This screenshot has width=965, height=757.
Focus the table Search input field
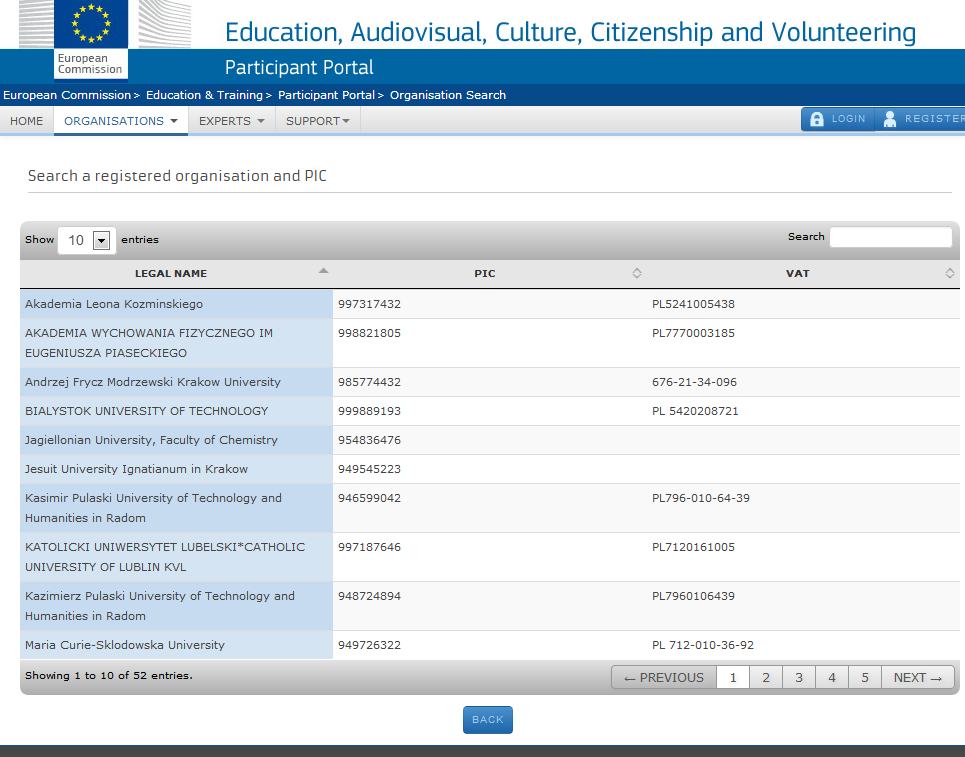click(891, 237)
